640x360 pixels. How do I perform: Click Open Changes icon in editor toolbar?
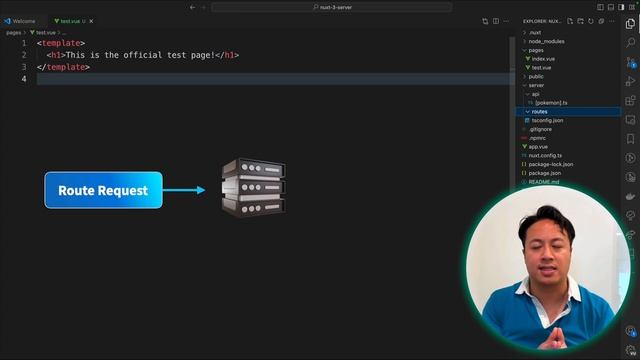[485, 21]
